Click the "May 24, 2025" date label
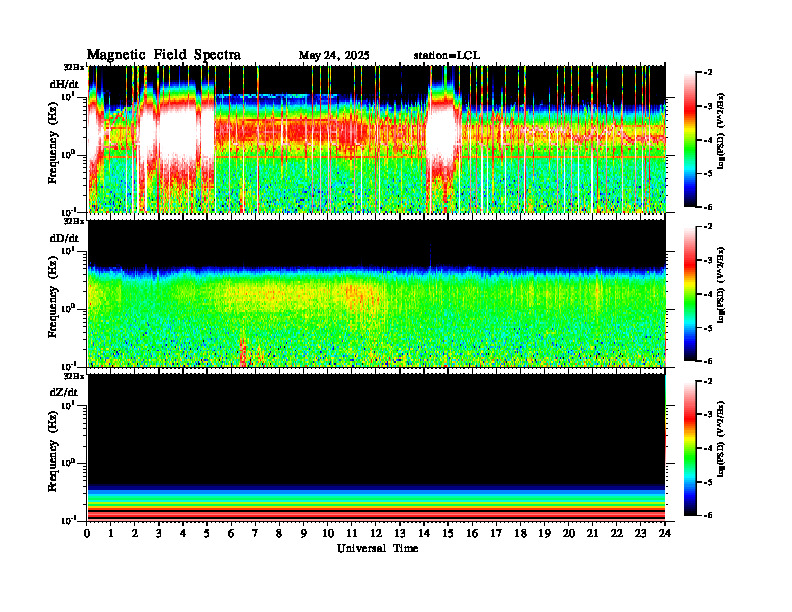This screenshot has height=612, width=792. coord(334,55)
